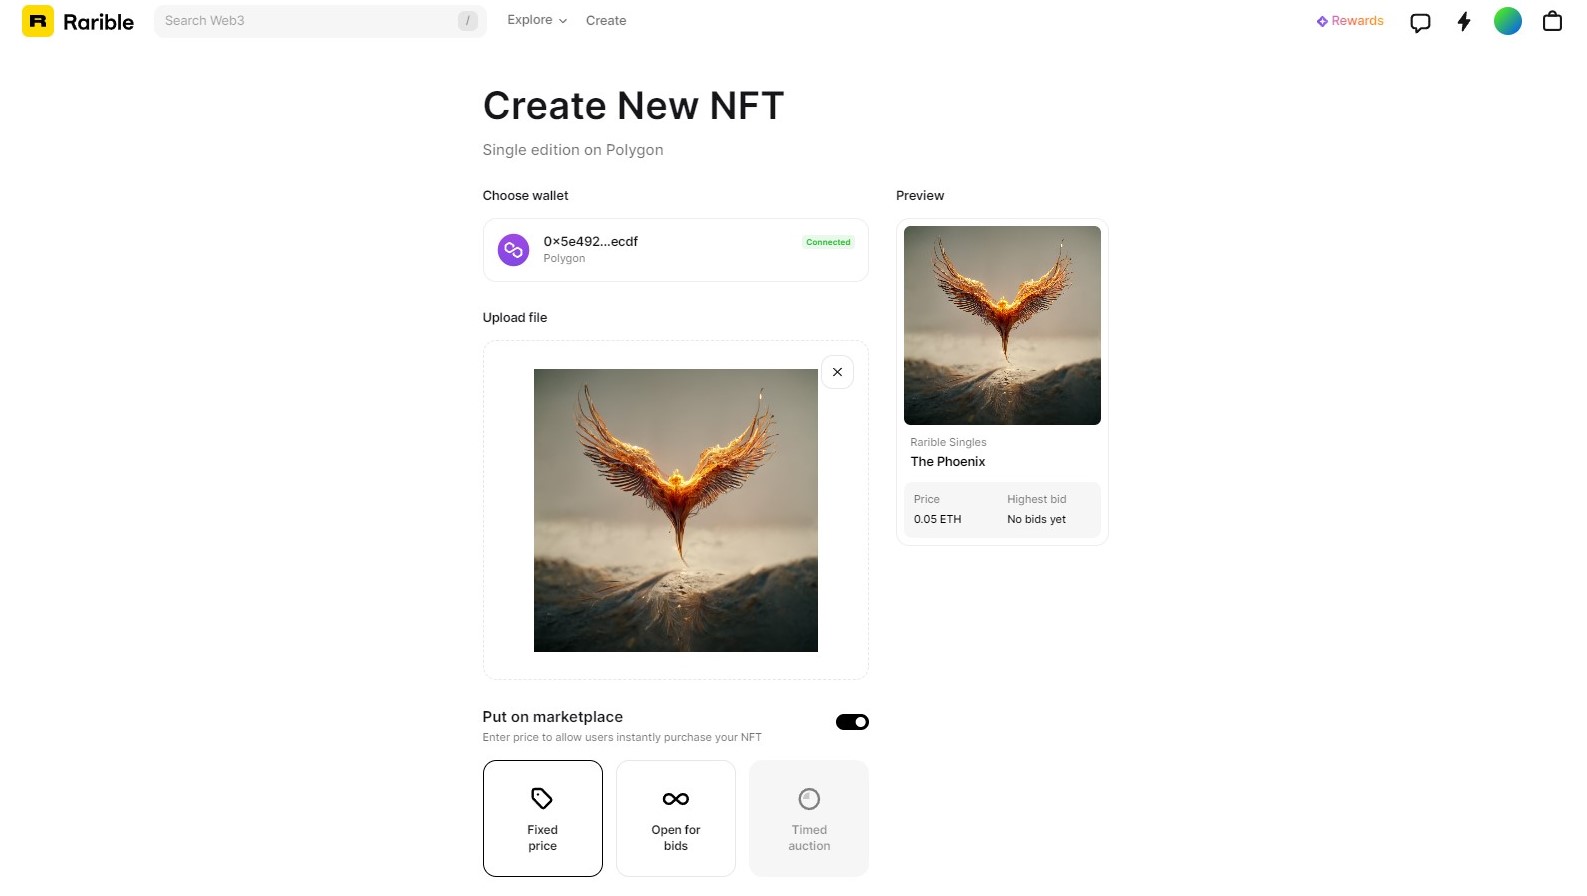Expand the Explore dropdown menu

tap(537, 20)
